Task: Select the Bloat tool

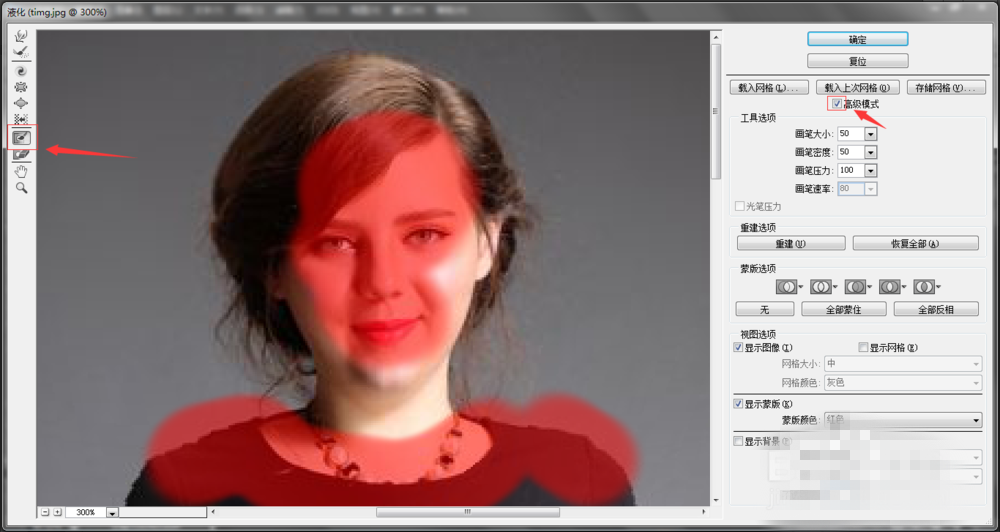Action: point(20,103)
